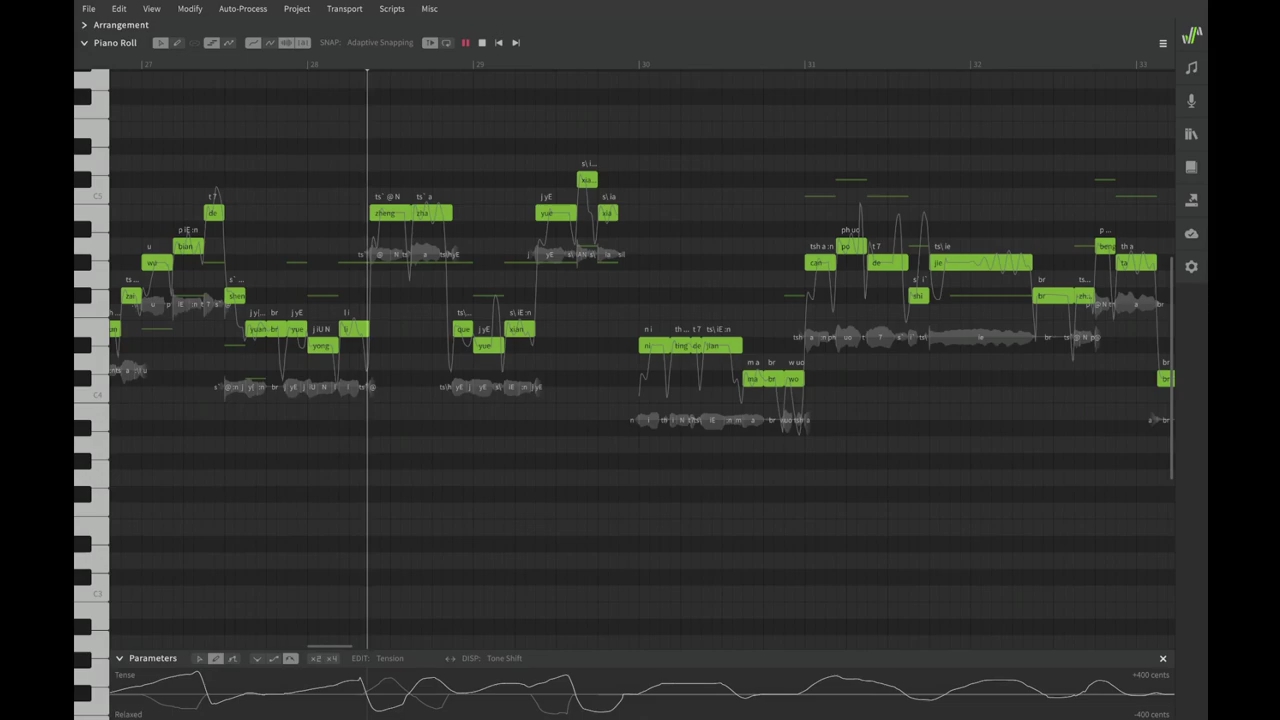1280x720 pixels.
Task: Set parameter vertical zoom to x4
Action: click(332, 658)
